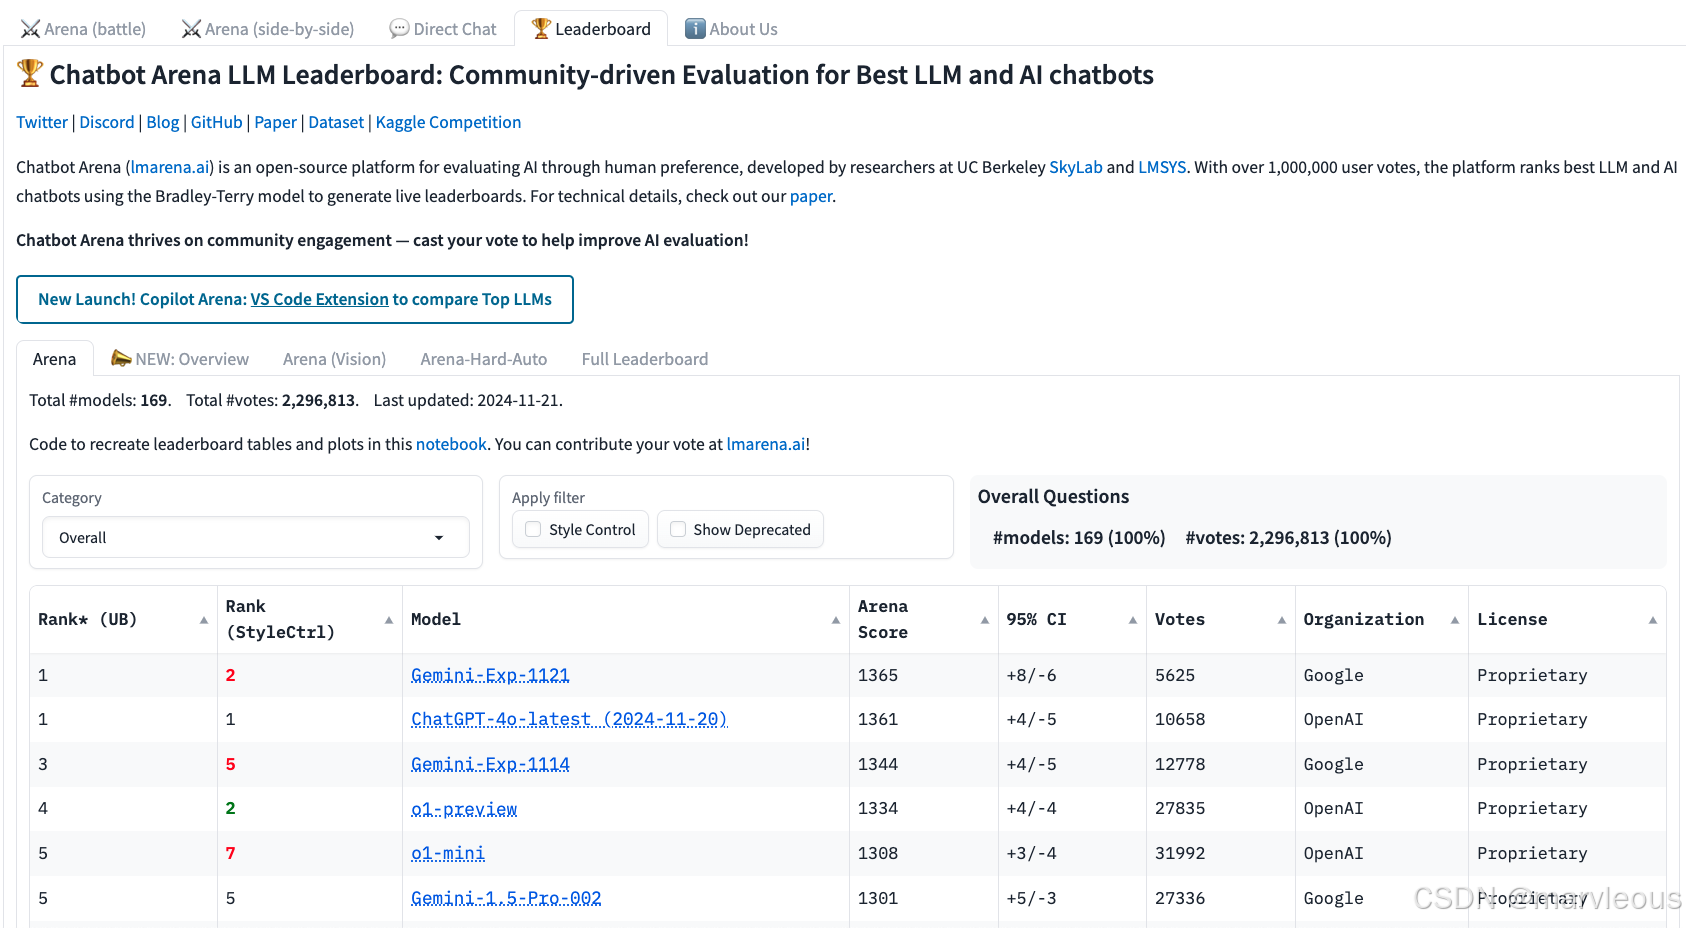The image size is (1686, 928).
Task: Click the Votes value 31992
Action: [x=1180, y=853]
